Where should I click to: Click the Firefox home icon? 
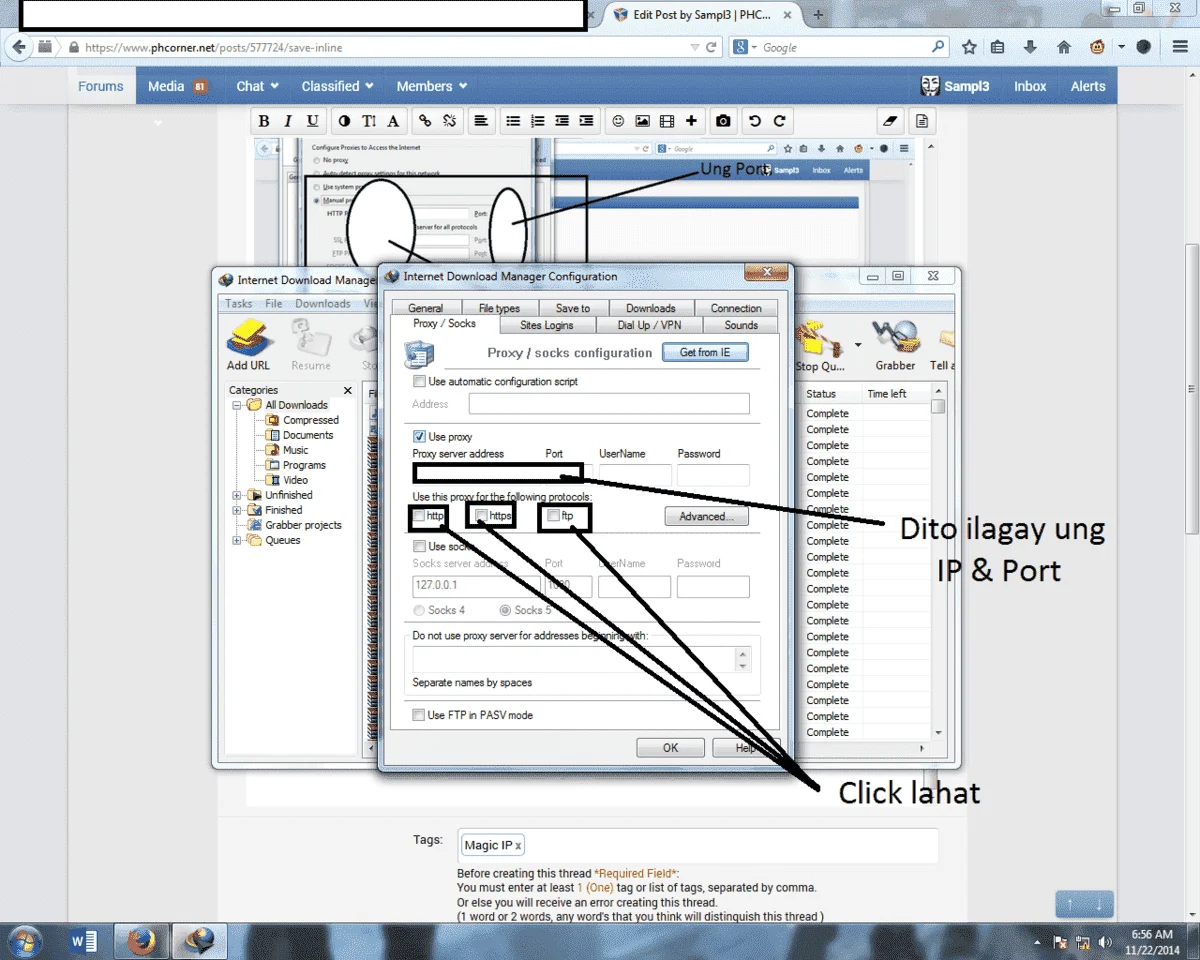coord(1064,47)
